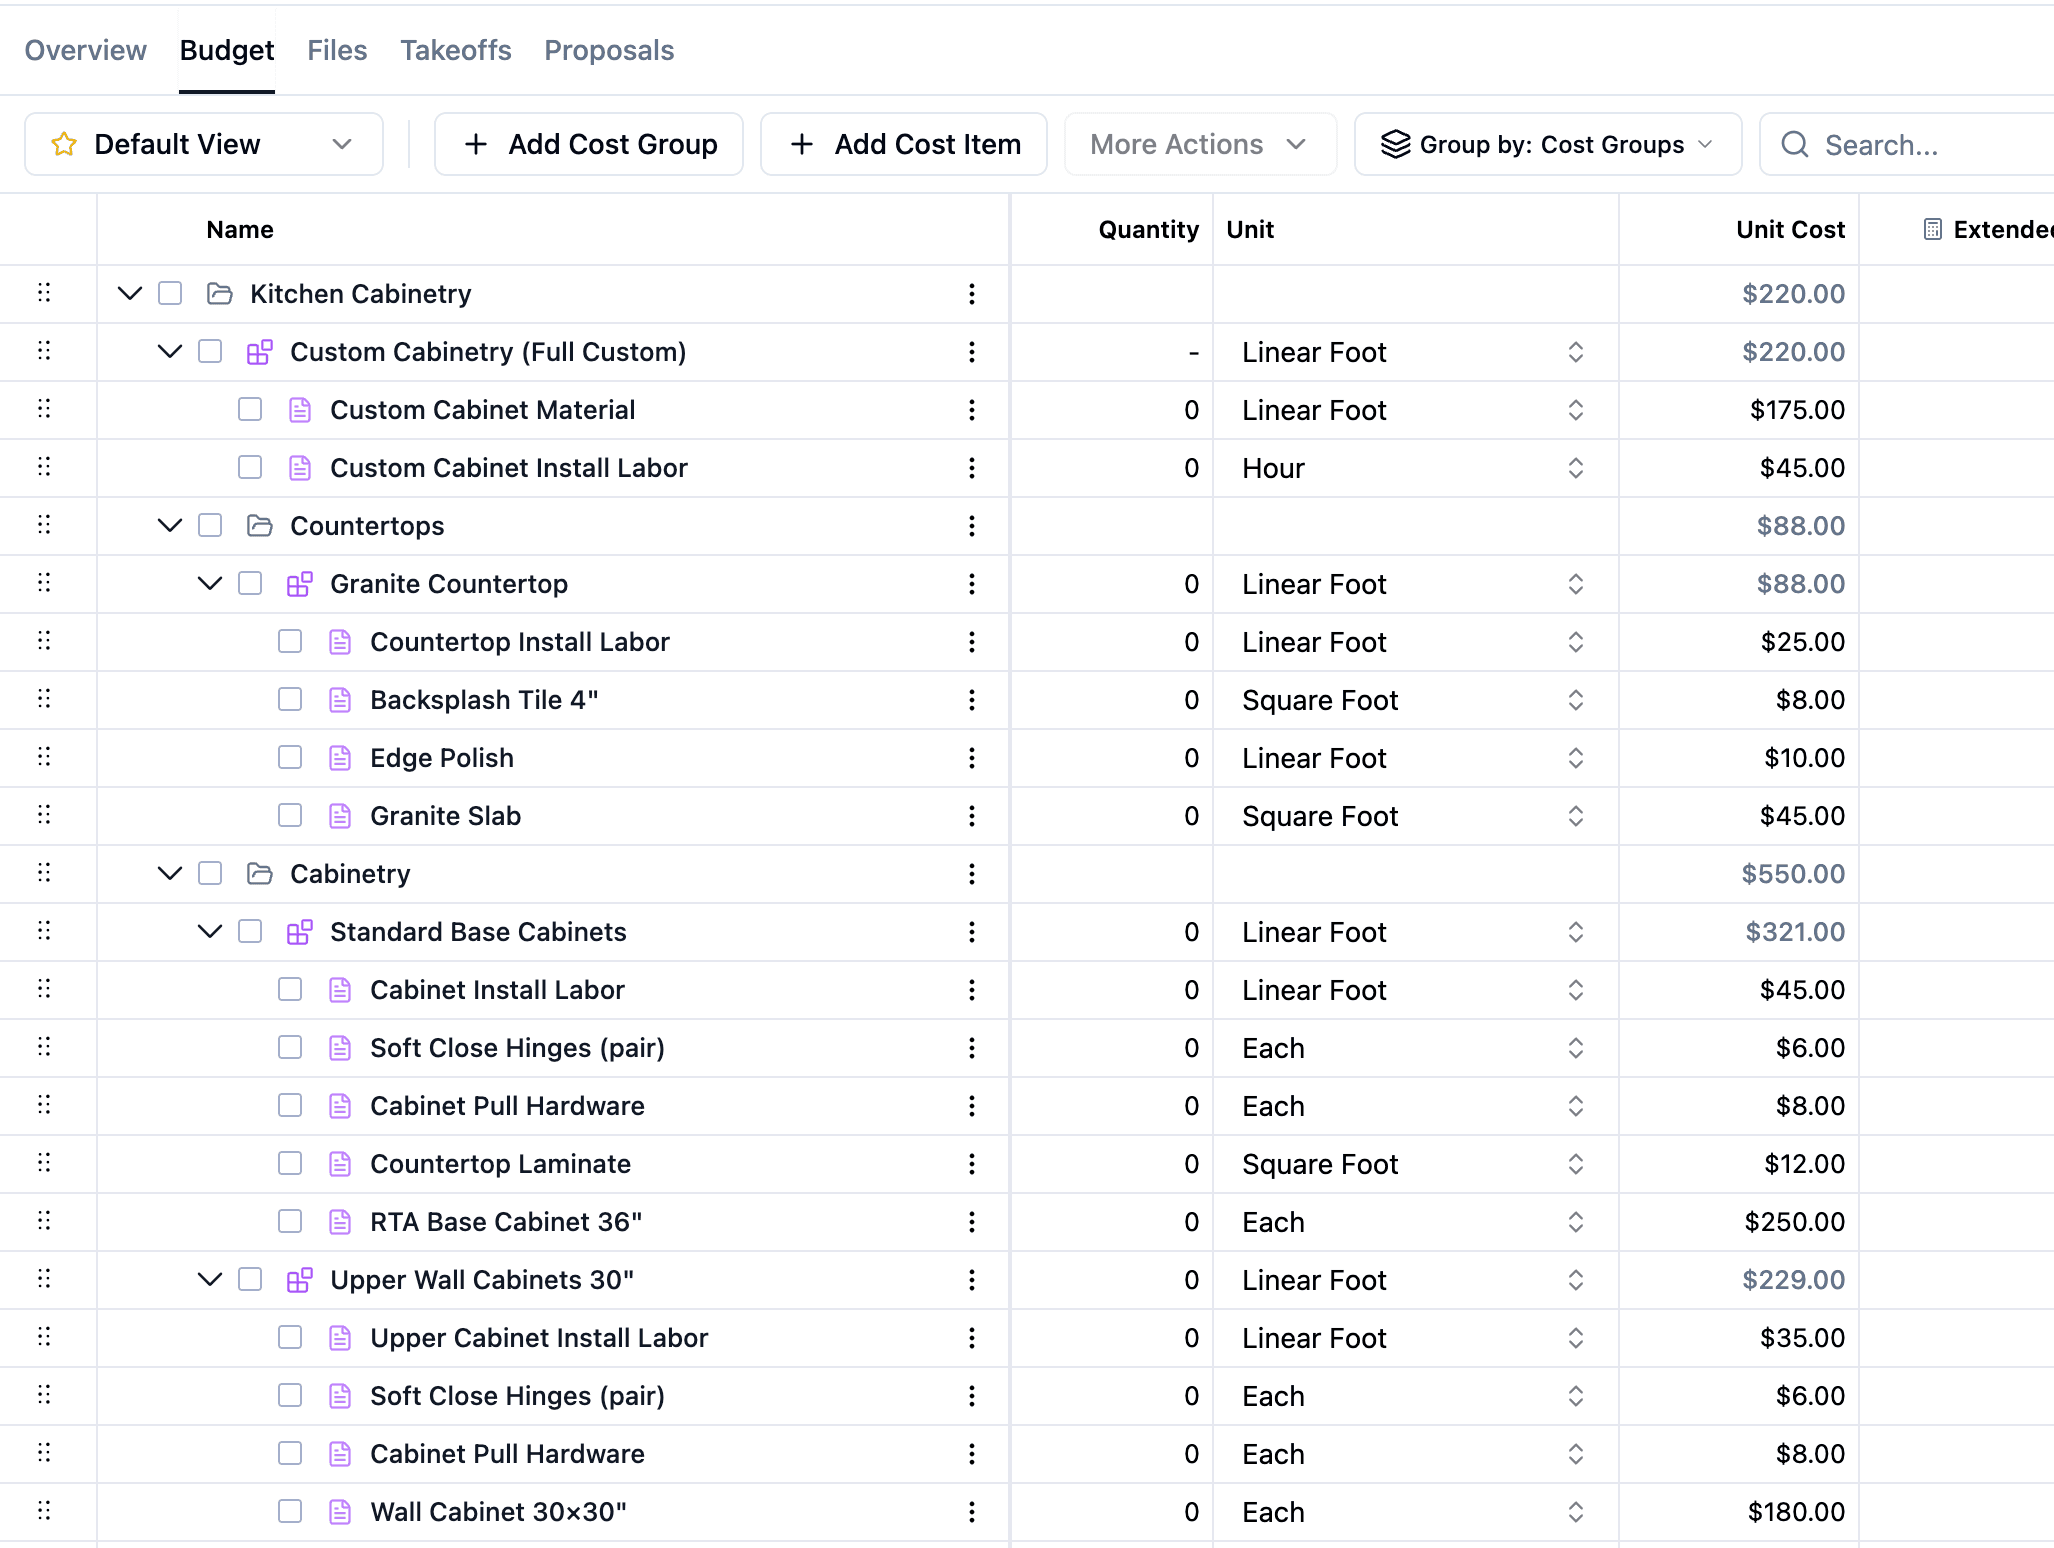Open unit dropdown for Custom Cabinet Install Labor
This screenshot has width=2054, height=1548.
coord(1575,468)
